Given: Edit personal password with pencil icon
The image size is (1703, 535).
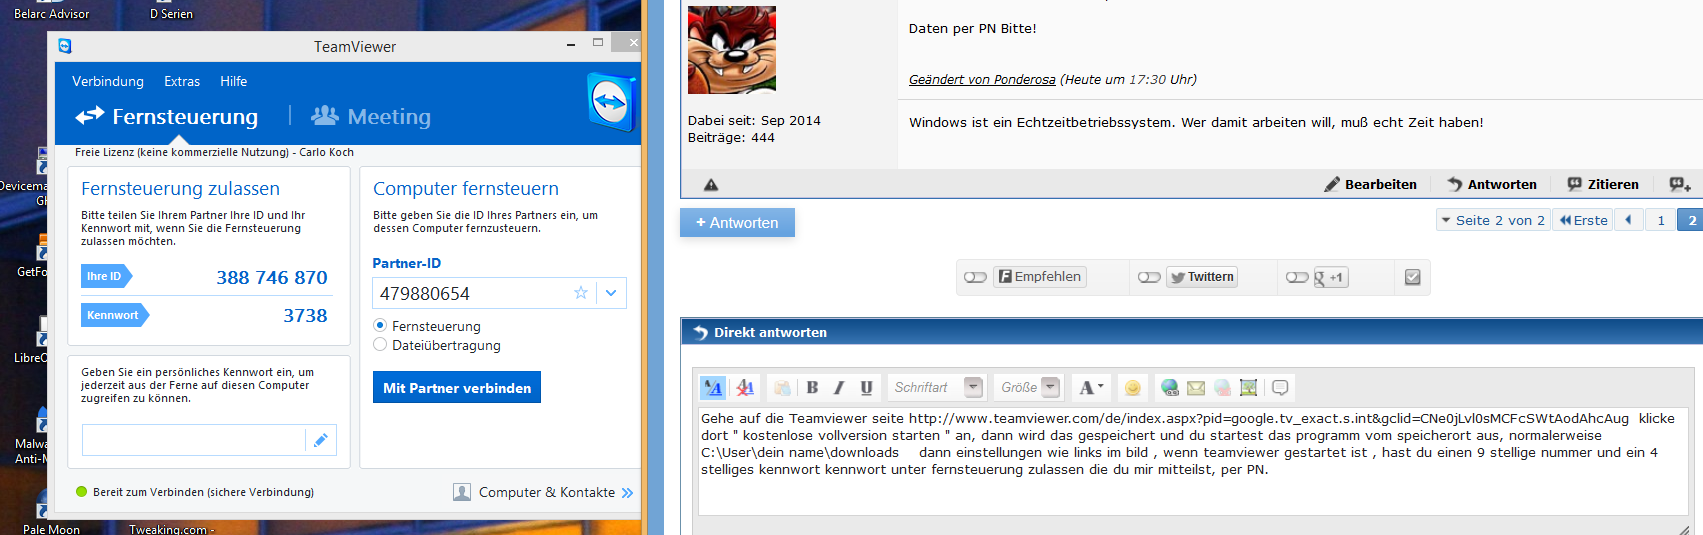Looking at the screenshot, I should (x=321, y=440).
